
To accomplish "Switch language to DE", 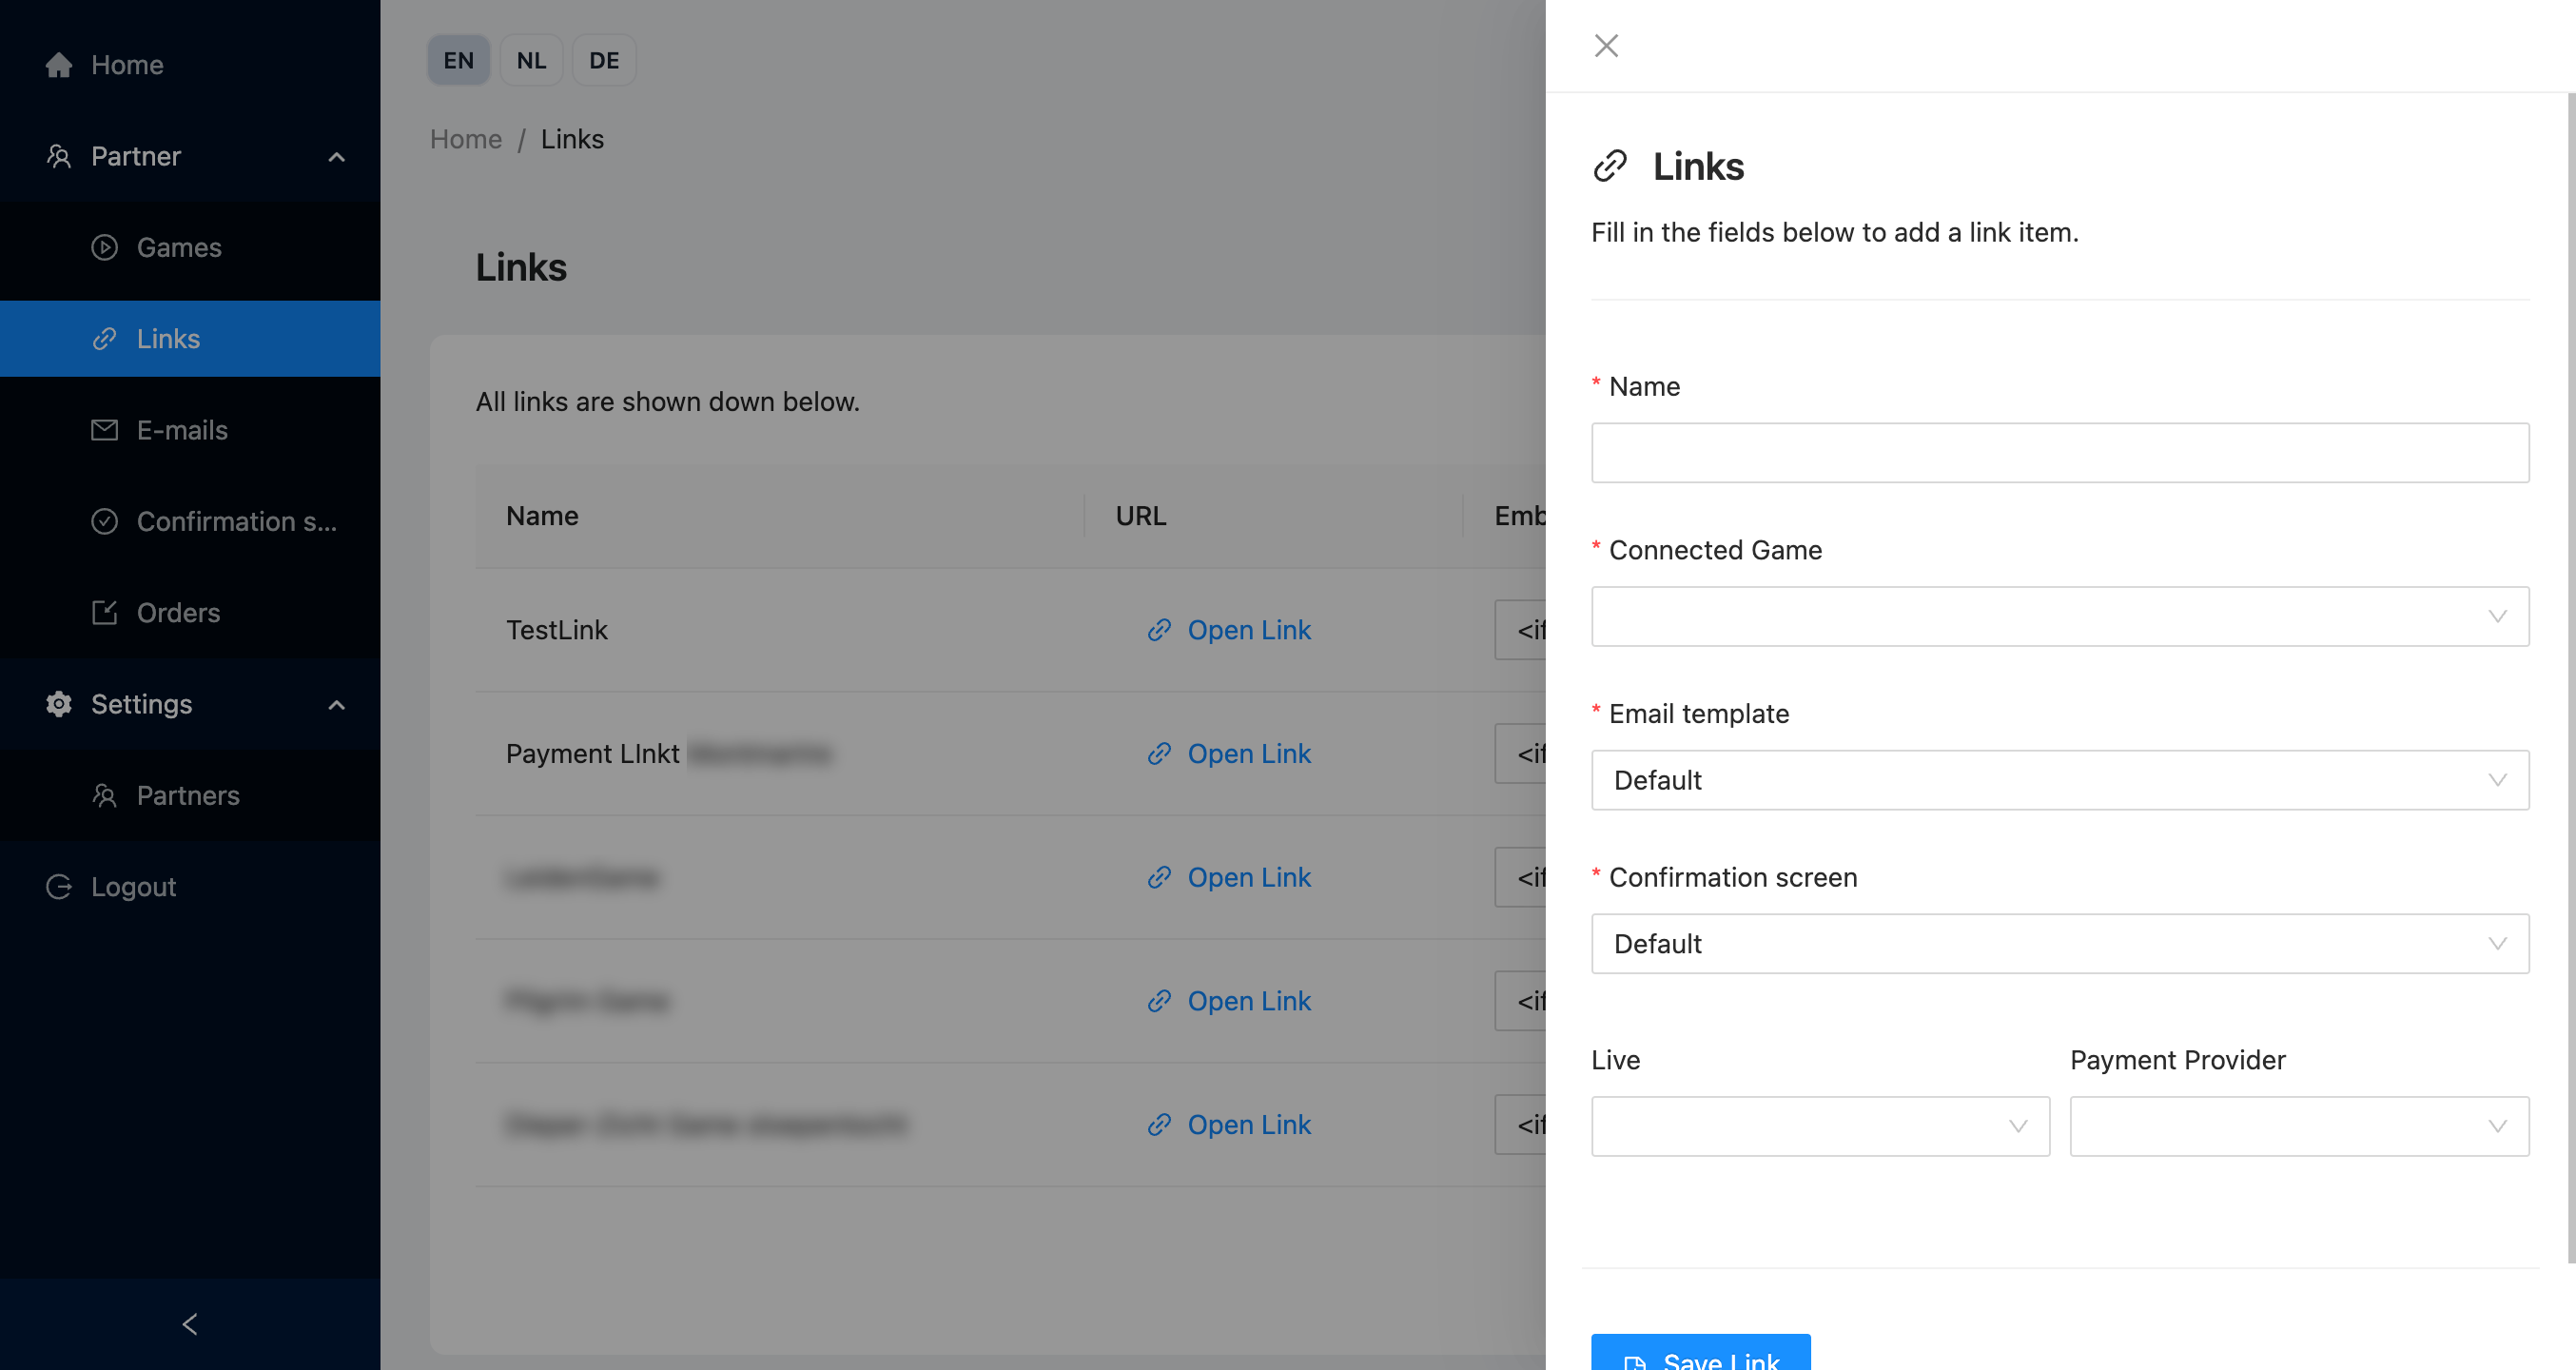I will tap(603, 61).
